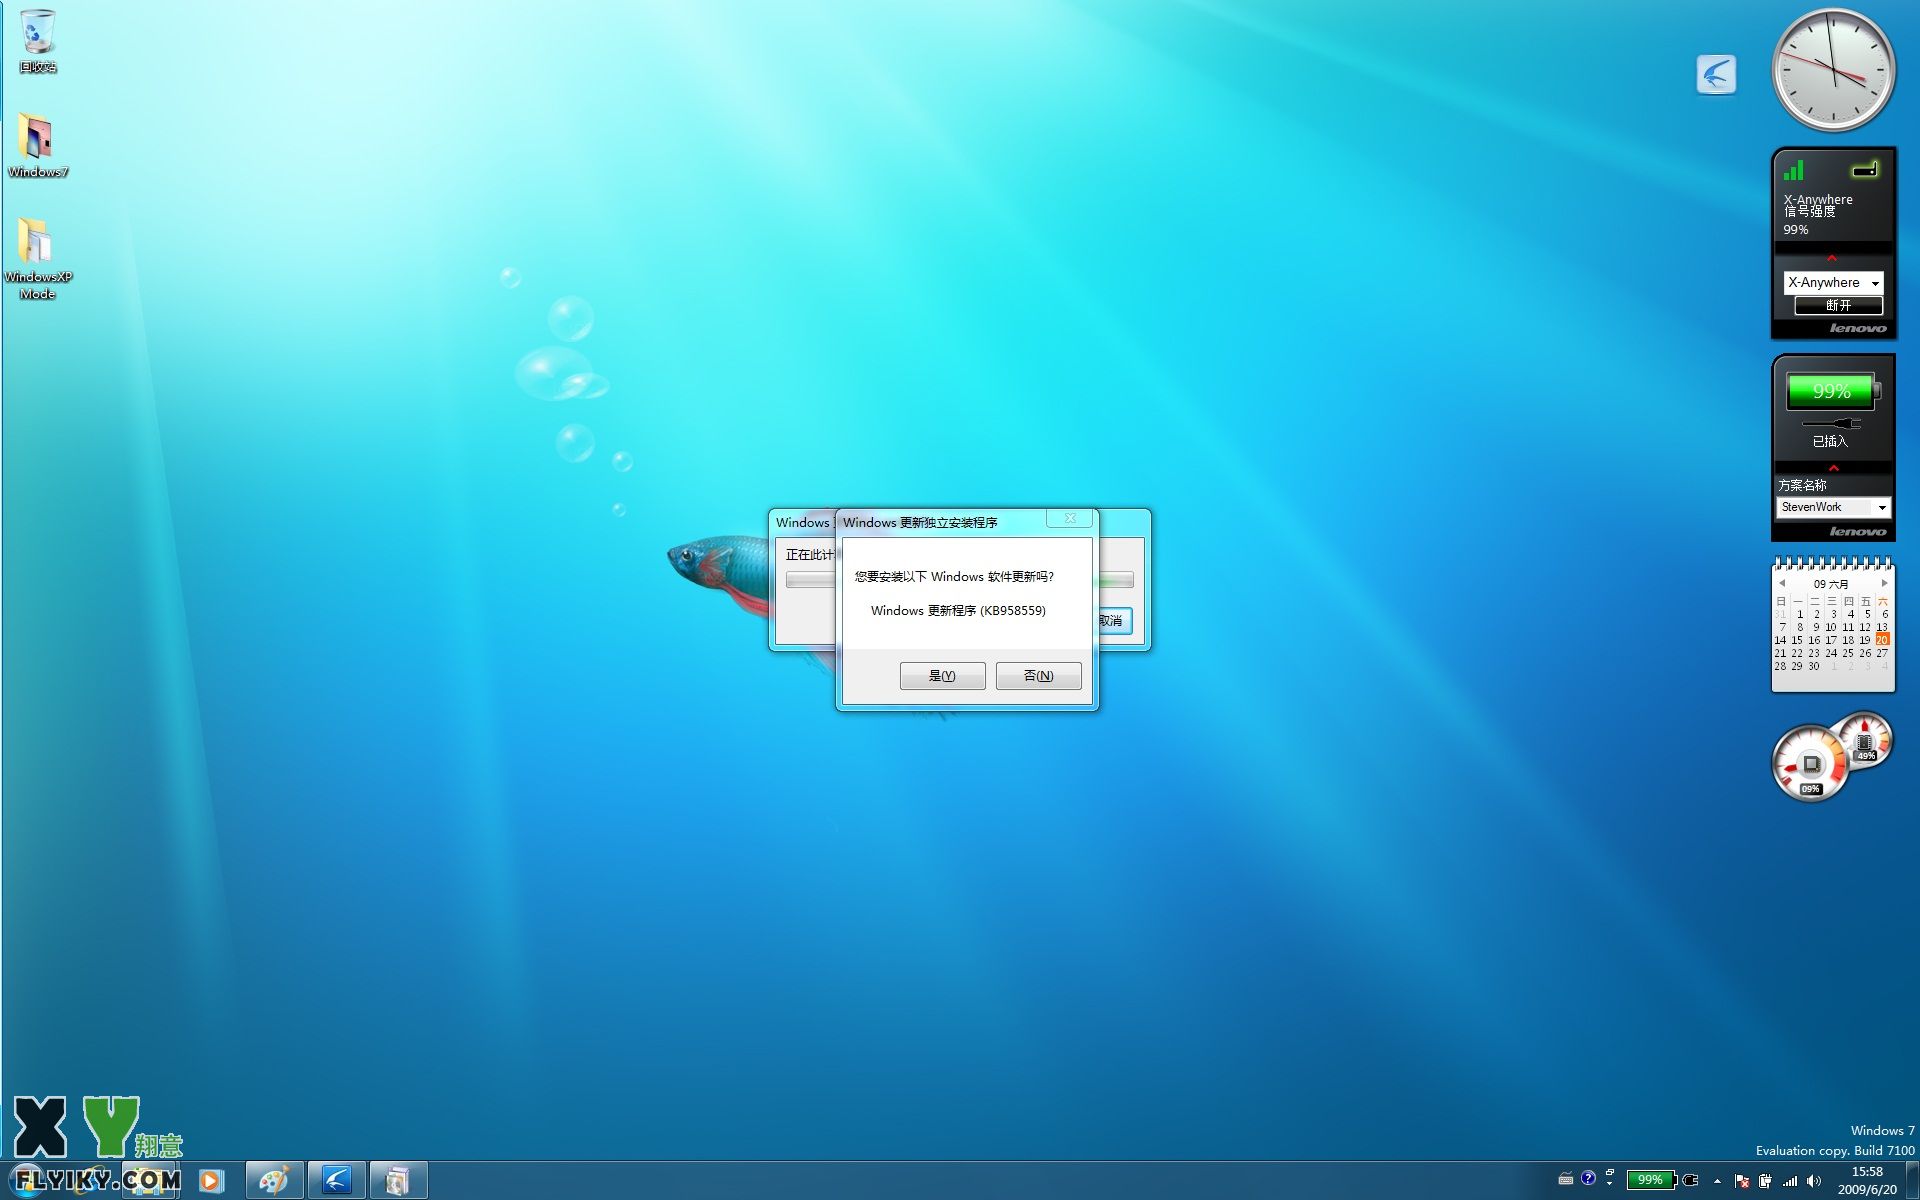Collapse the wireless gadget with red chevron
Image resolution: width=1920 pixels, height=1200 pixels.
[x=1832, y=259]
